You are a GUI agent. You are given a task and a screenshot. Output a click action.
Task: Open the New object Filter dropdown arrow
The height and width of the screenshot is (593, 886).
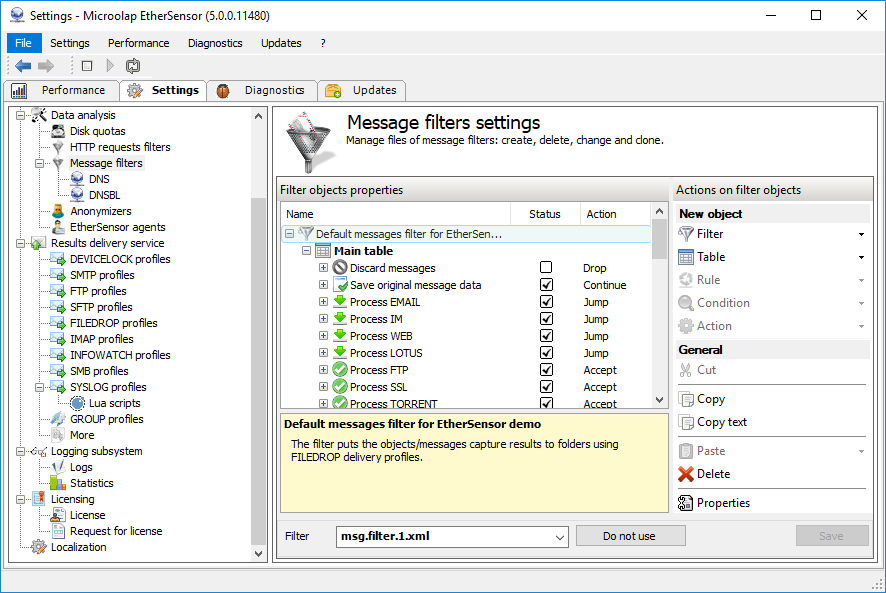(x=861, y=234)
